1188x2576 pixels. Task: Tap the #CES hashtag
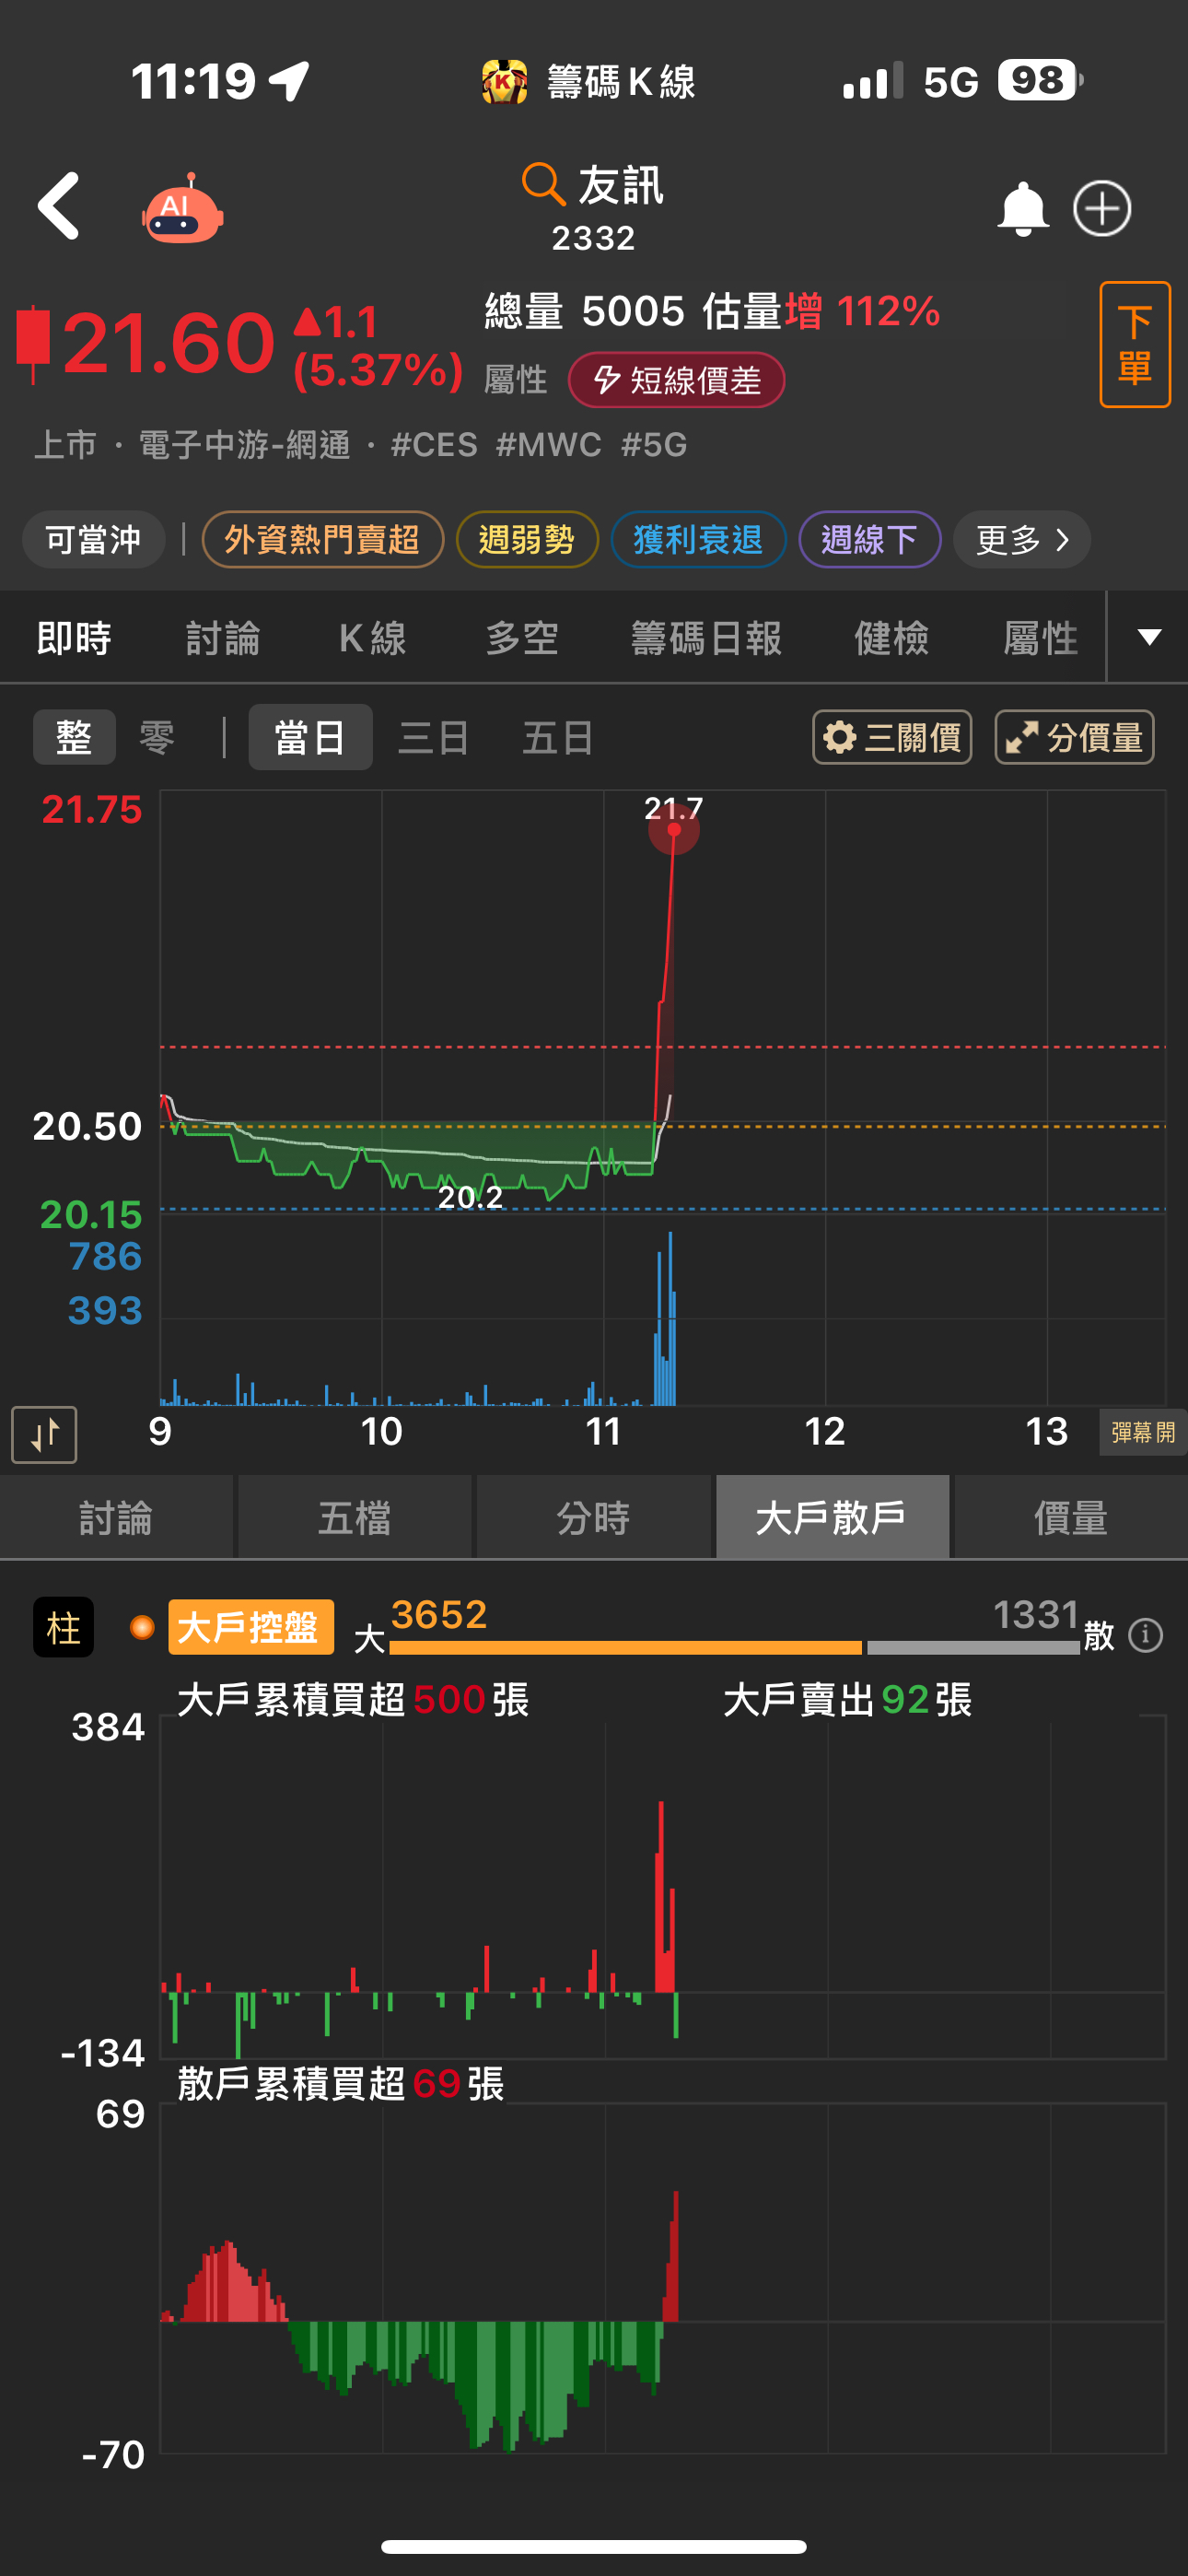pyautogui.click(x=434, y=445)
